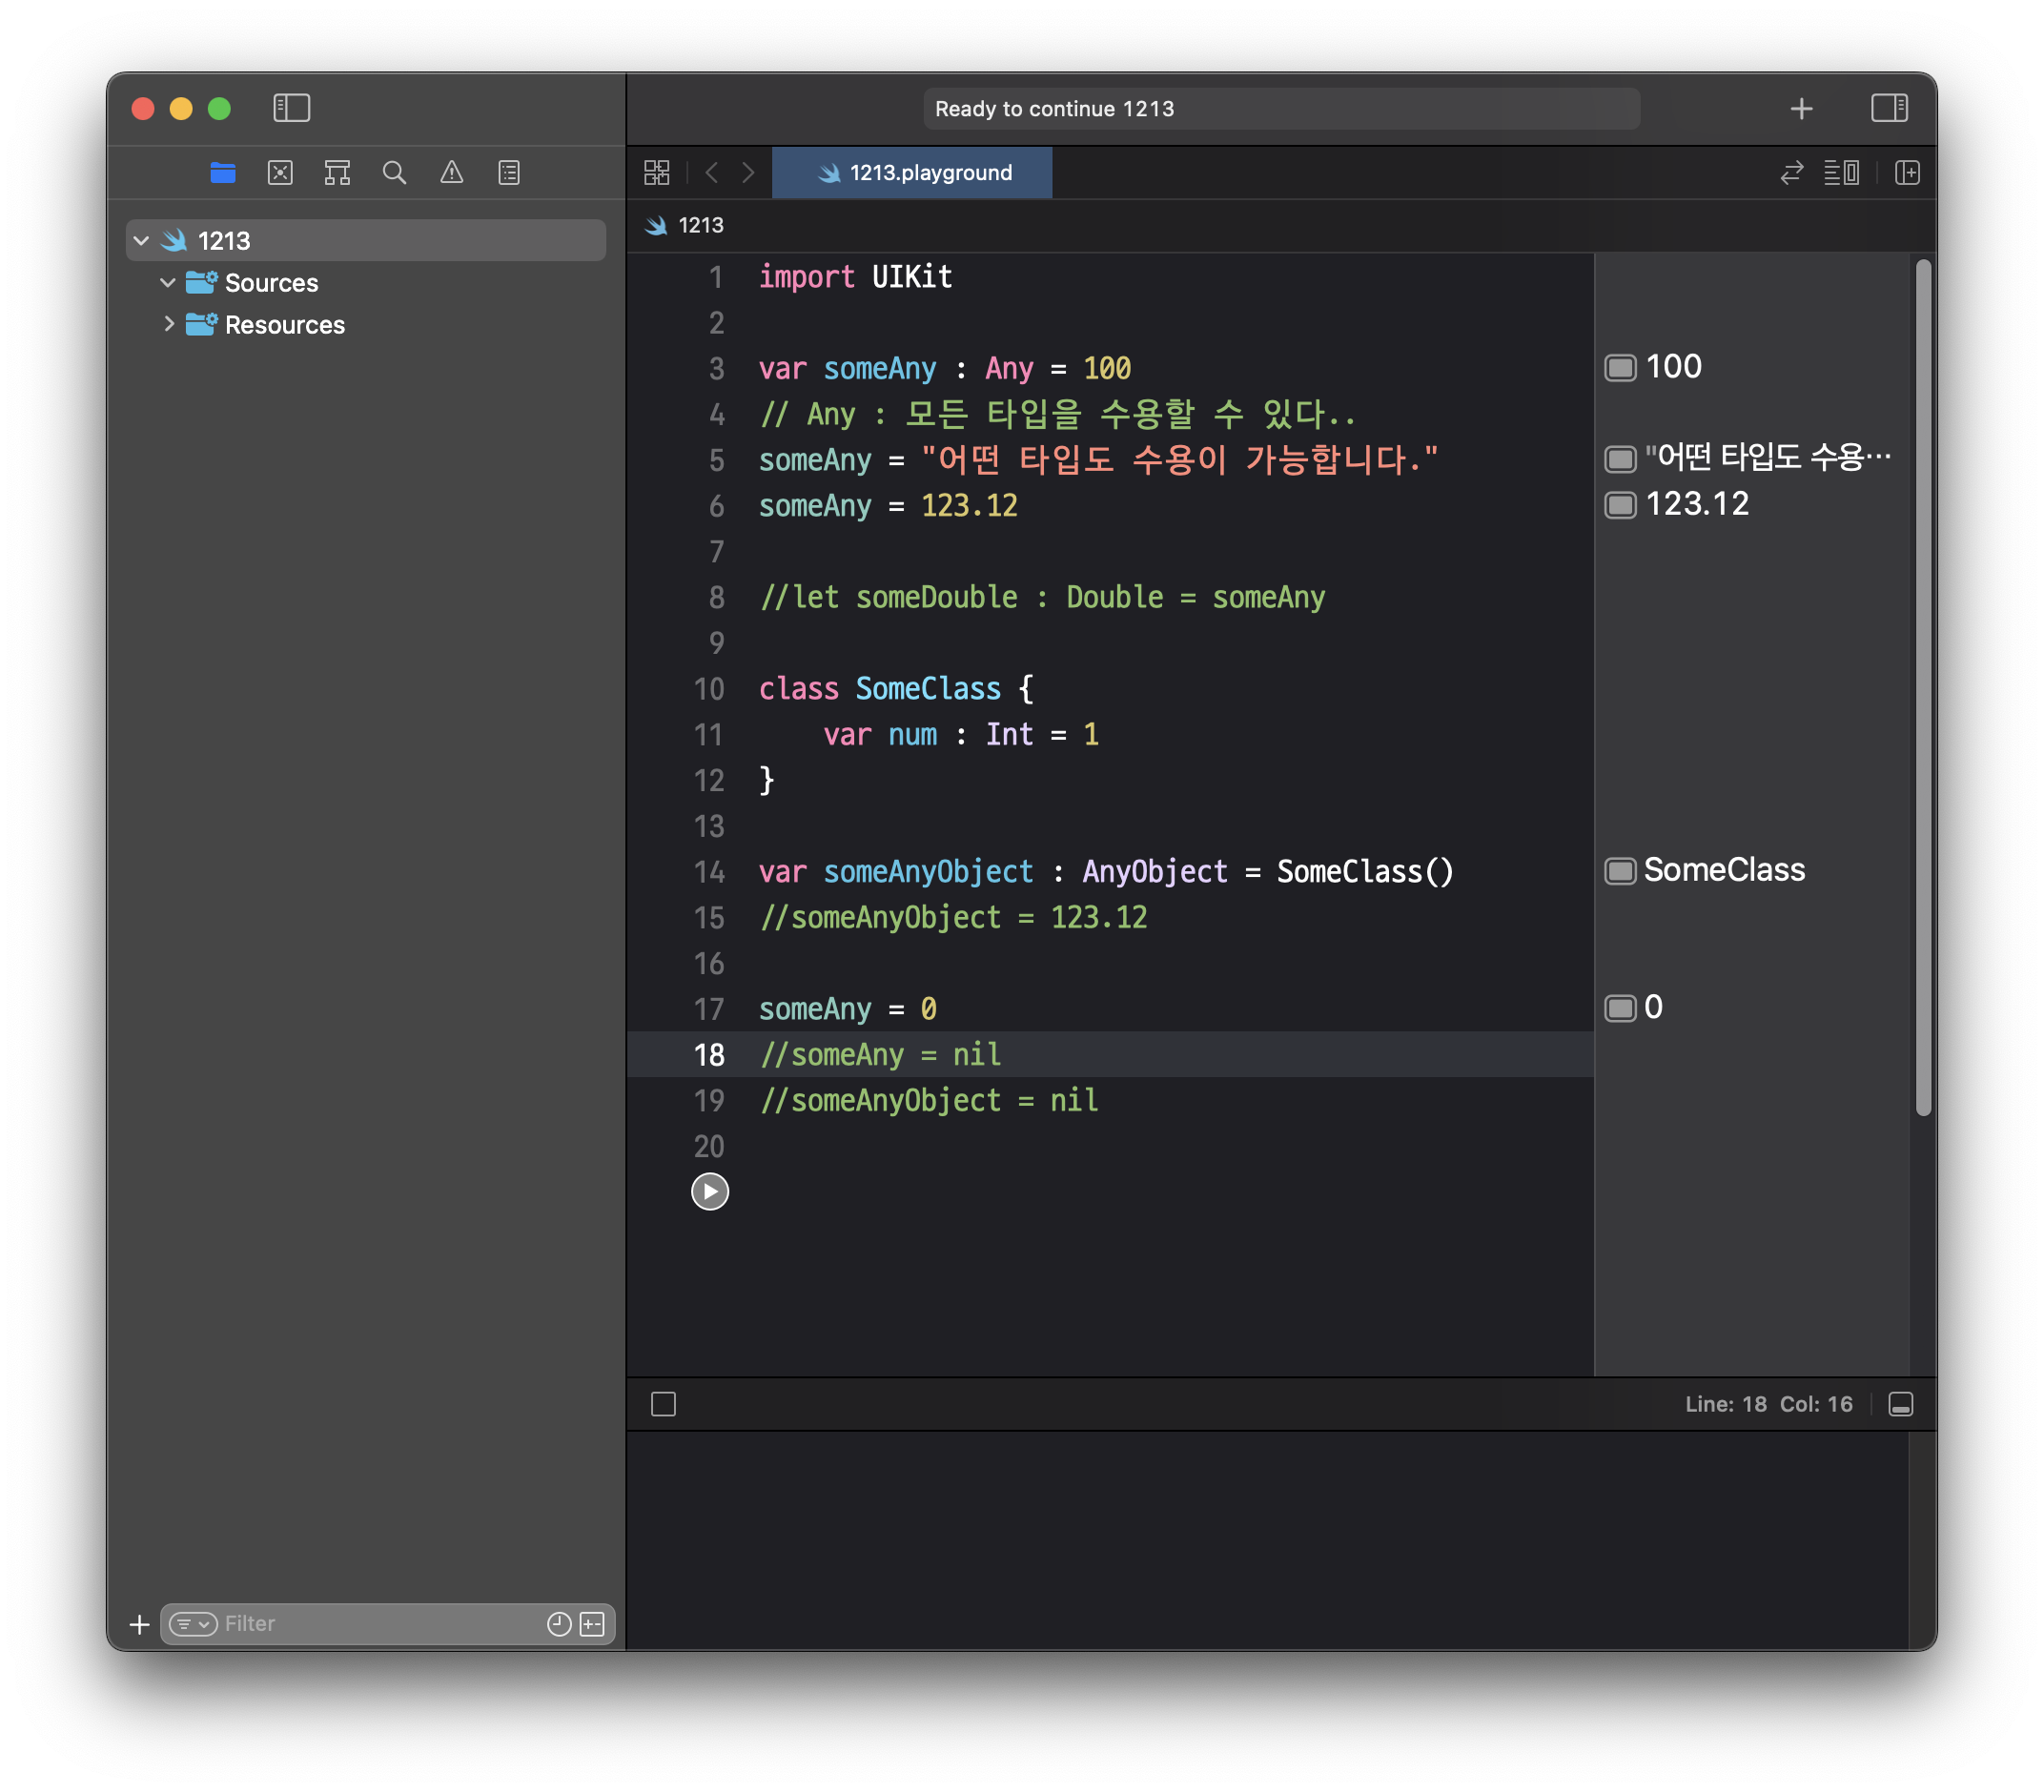Click the editor vertical scrollbar
This screenshot has height=1792, width=2044.
point(1922,688)
